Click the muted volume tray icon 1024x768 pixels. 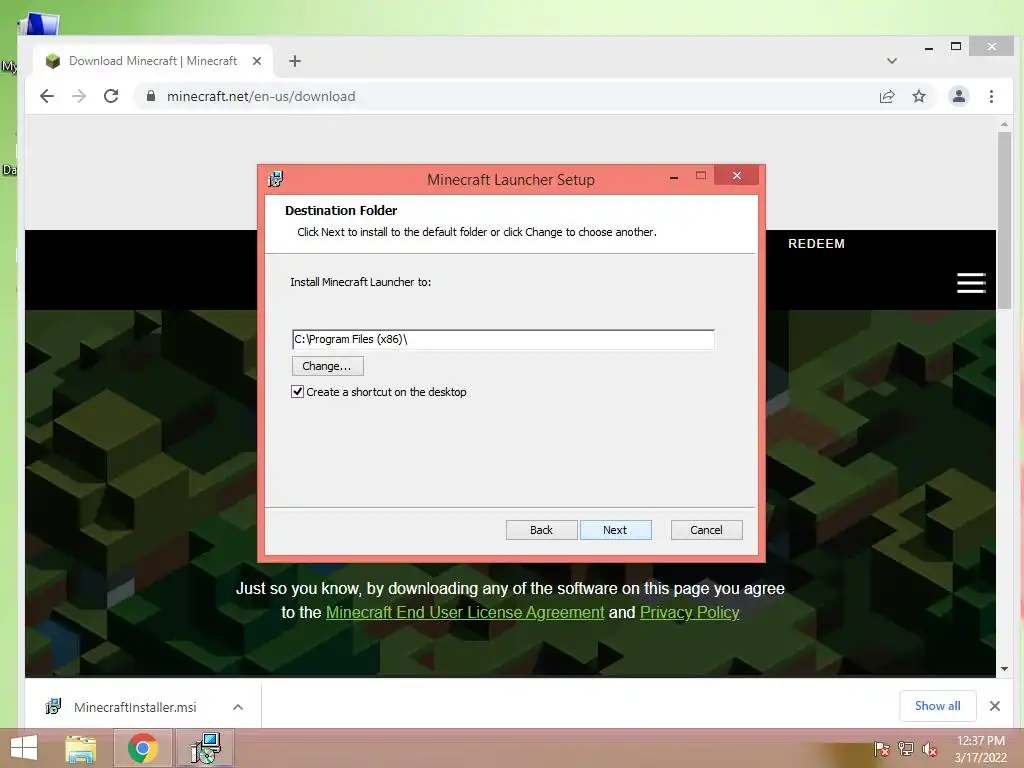coord(930,749)
